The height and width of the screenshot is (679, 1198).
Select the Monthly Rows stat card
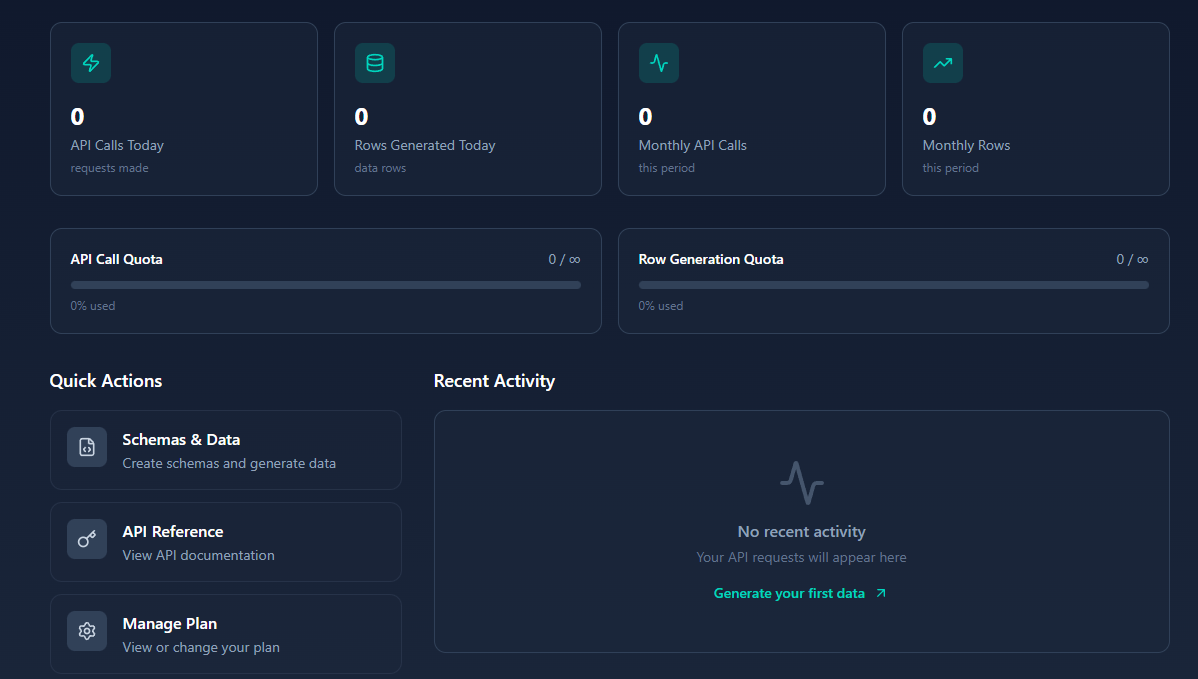click(1035, 108)
